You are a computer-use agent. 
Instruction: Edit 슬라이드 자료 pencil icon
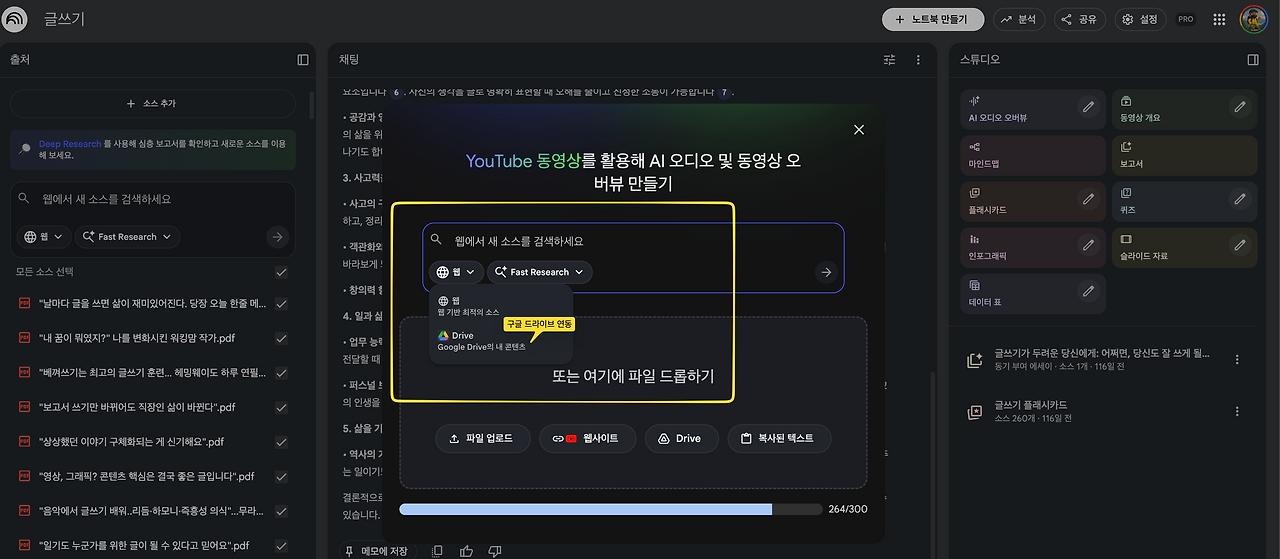coord(1240,245)
